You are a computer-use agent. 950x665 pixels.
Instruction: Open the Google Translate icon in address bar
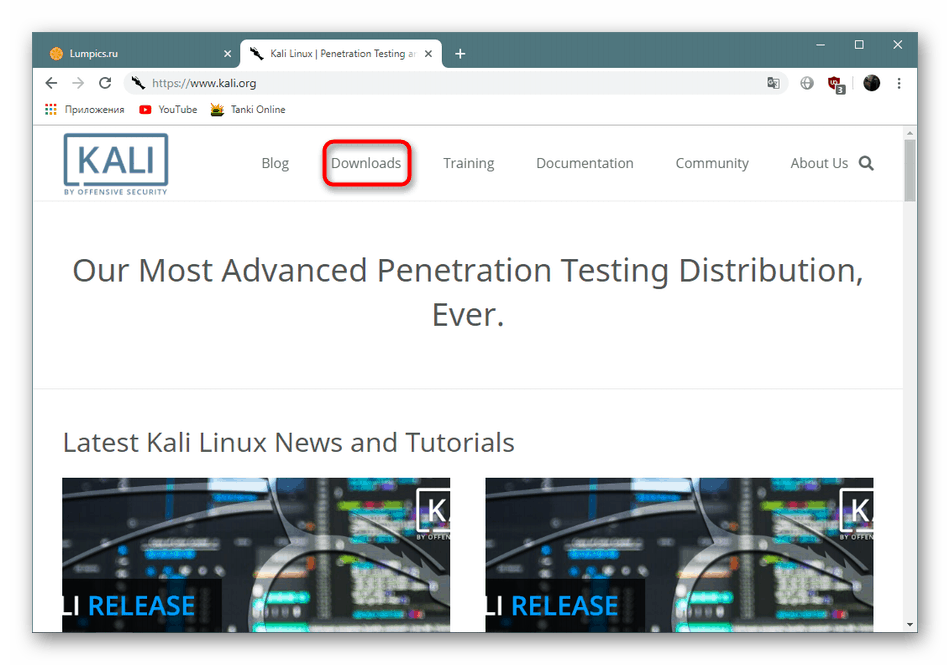(773, 83)
